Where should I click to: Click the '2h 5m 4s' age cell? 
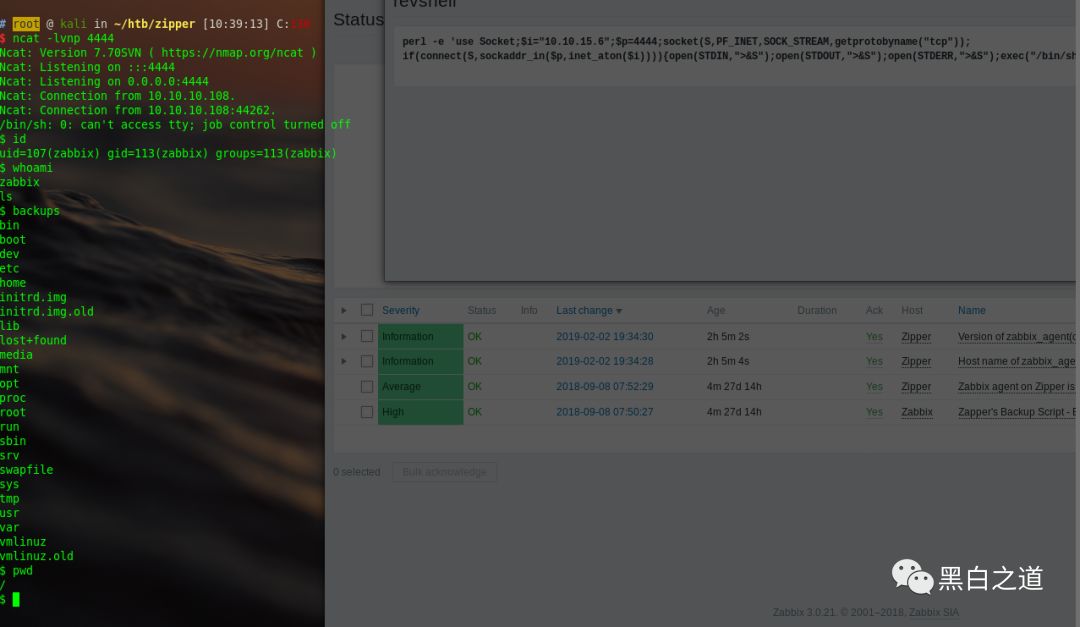coord(727,361)
